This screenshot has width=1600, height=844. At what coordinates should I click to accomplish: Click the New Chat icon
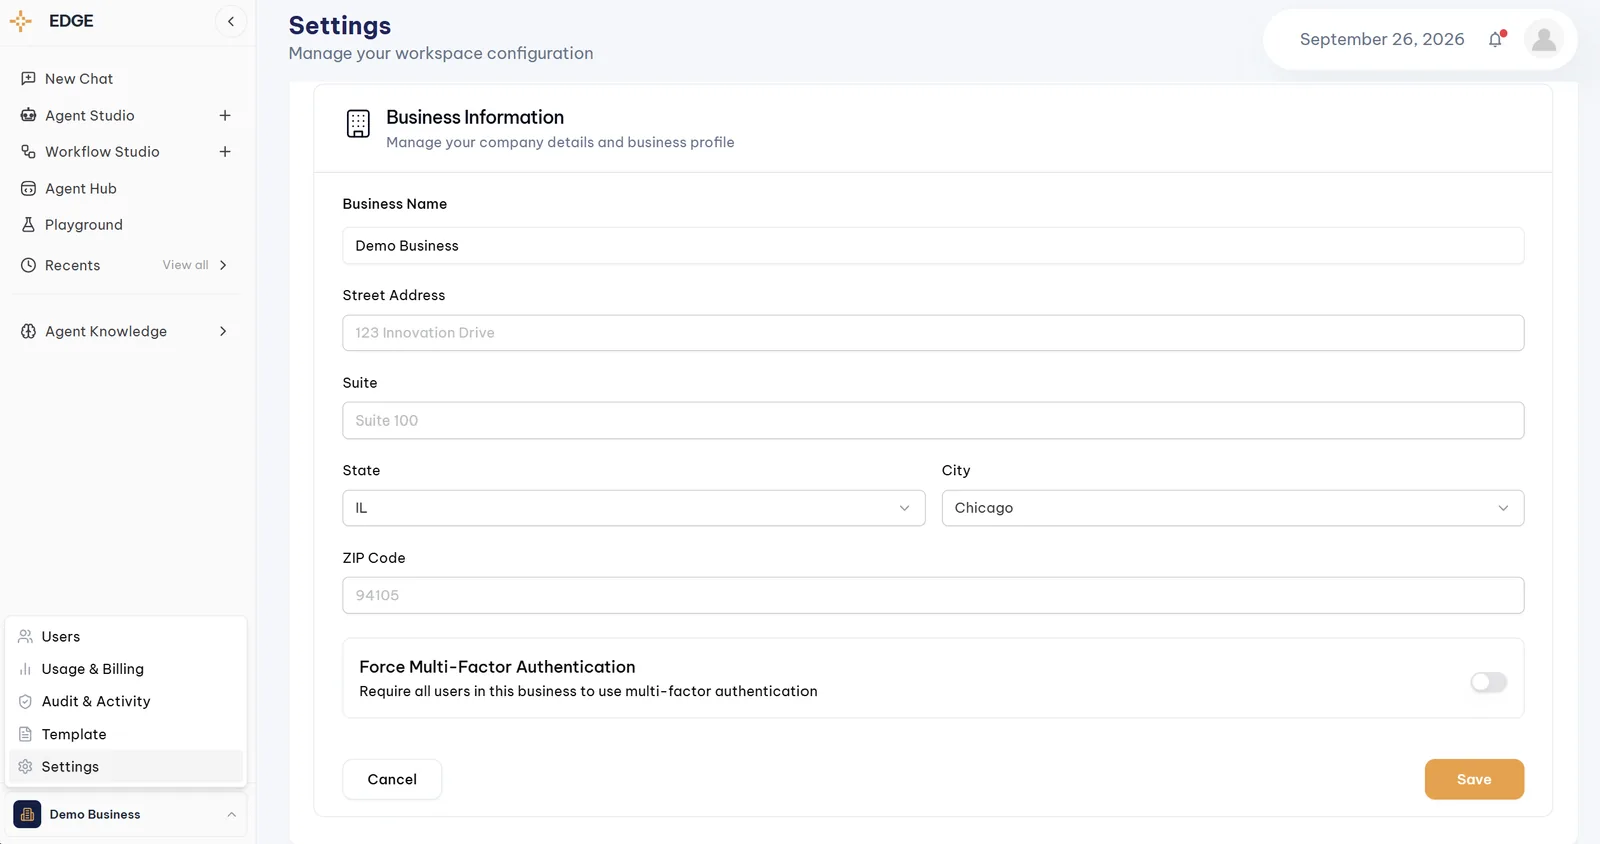coord(28,78)
